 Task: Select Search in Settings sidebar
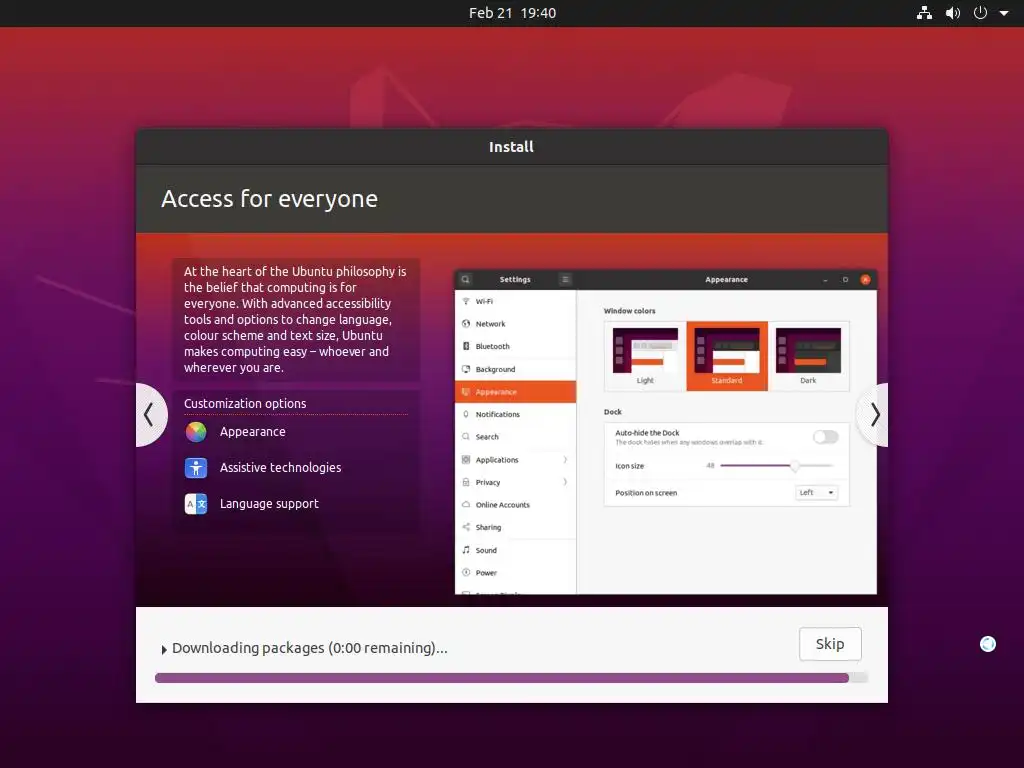[x=515, y=437]
